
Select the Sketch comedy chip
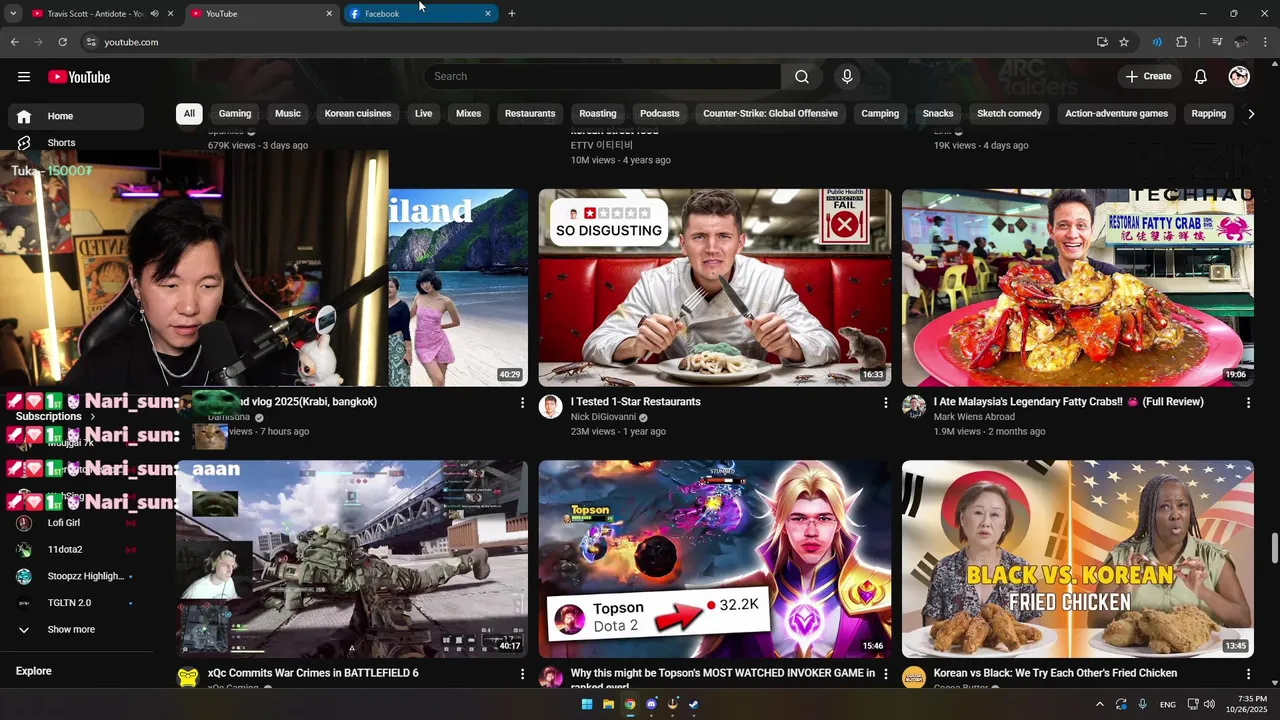pos(1009,114)
